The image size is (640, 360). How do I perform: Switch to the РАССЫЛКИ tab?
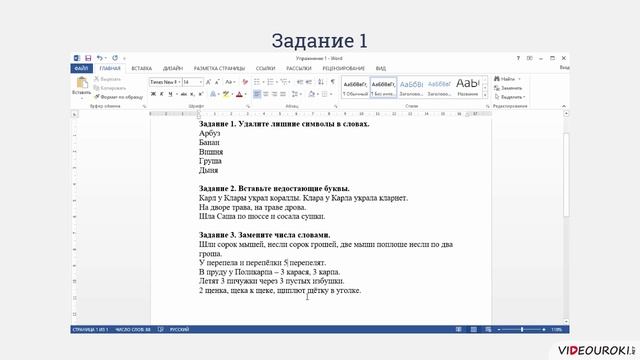[299, 68]
